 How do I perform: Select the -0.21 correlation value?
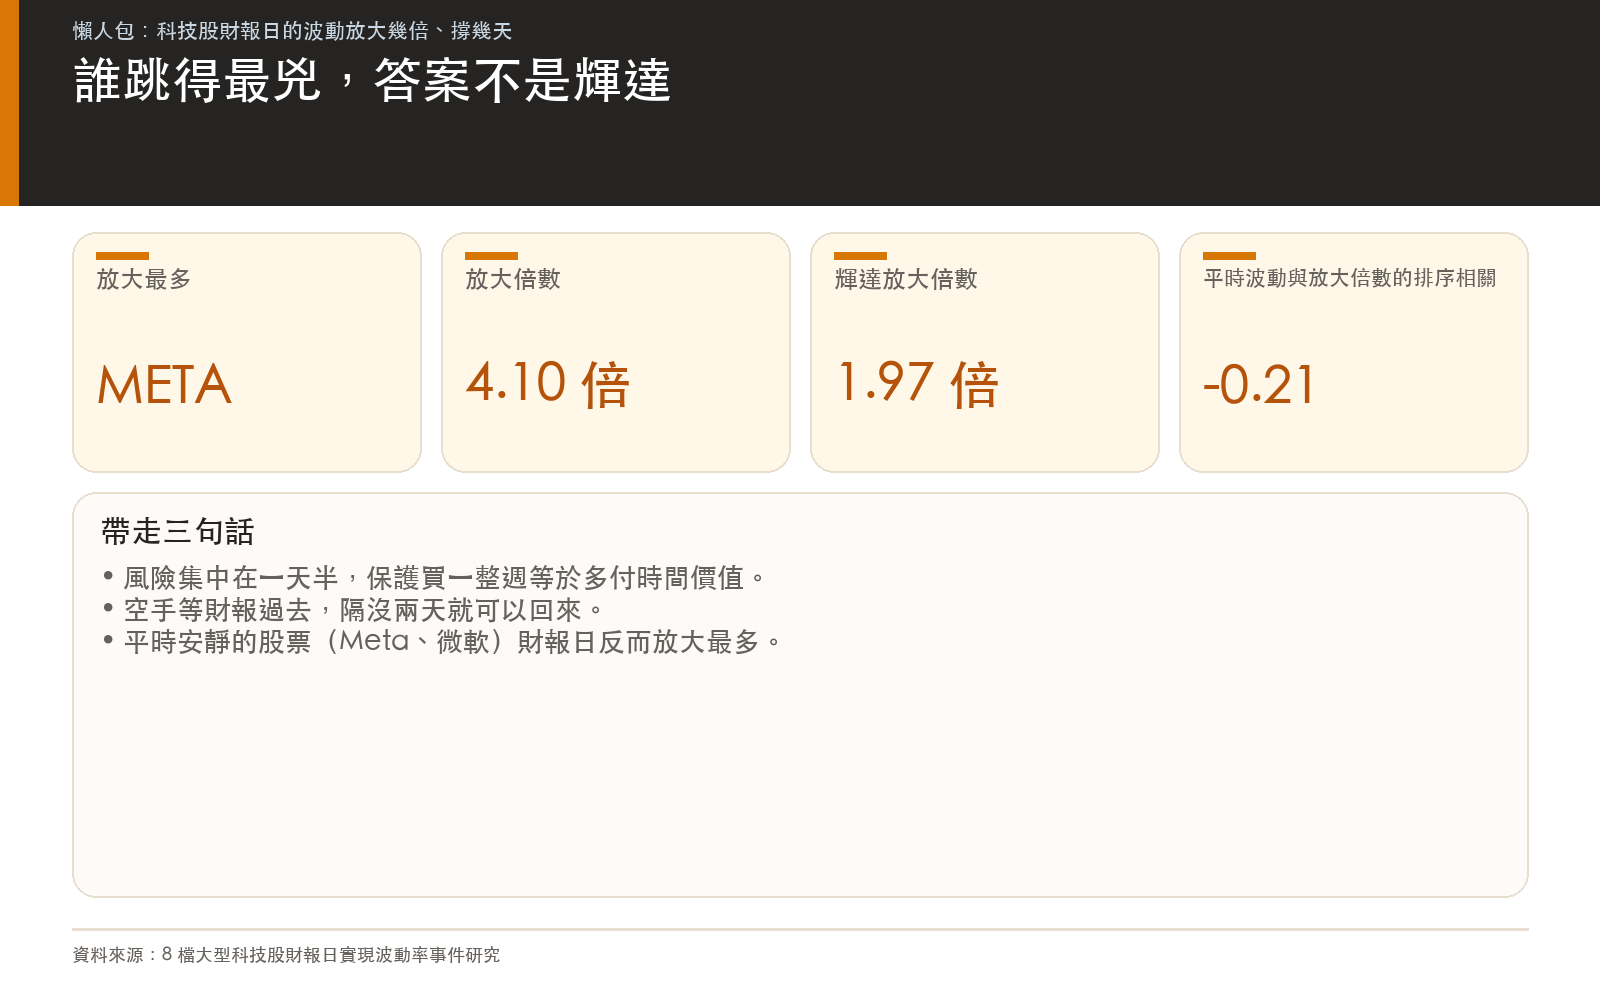(1260, 385)
